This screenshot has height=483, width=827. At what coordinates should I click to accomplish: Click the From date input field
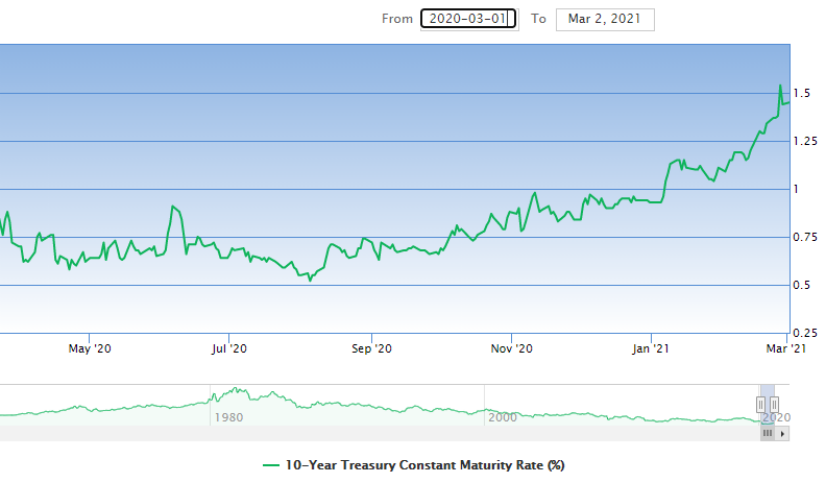(468, 19)
